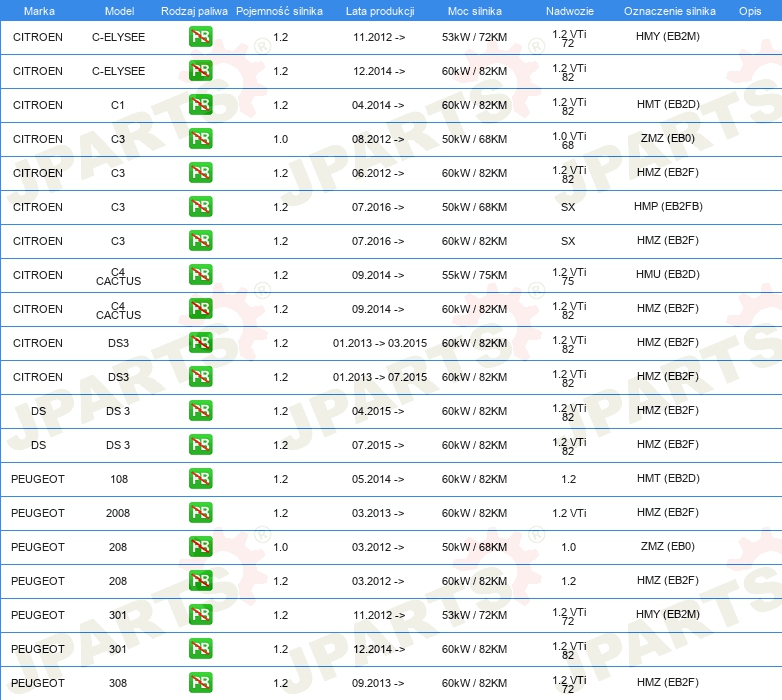Click the 1.0 VTi 68 body cell
The width and height of the screenshot is (782, 700).
click(569, 140)
